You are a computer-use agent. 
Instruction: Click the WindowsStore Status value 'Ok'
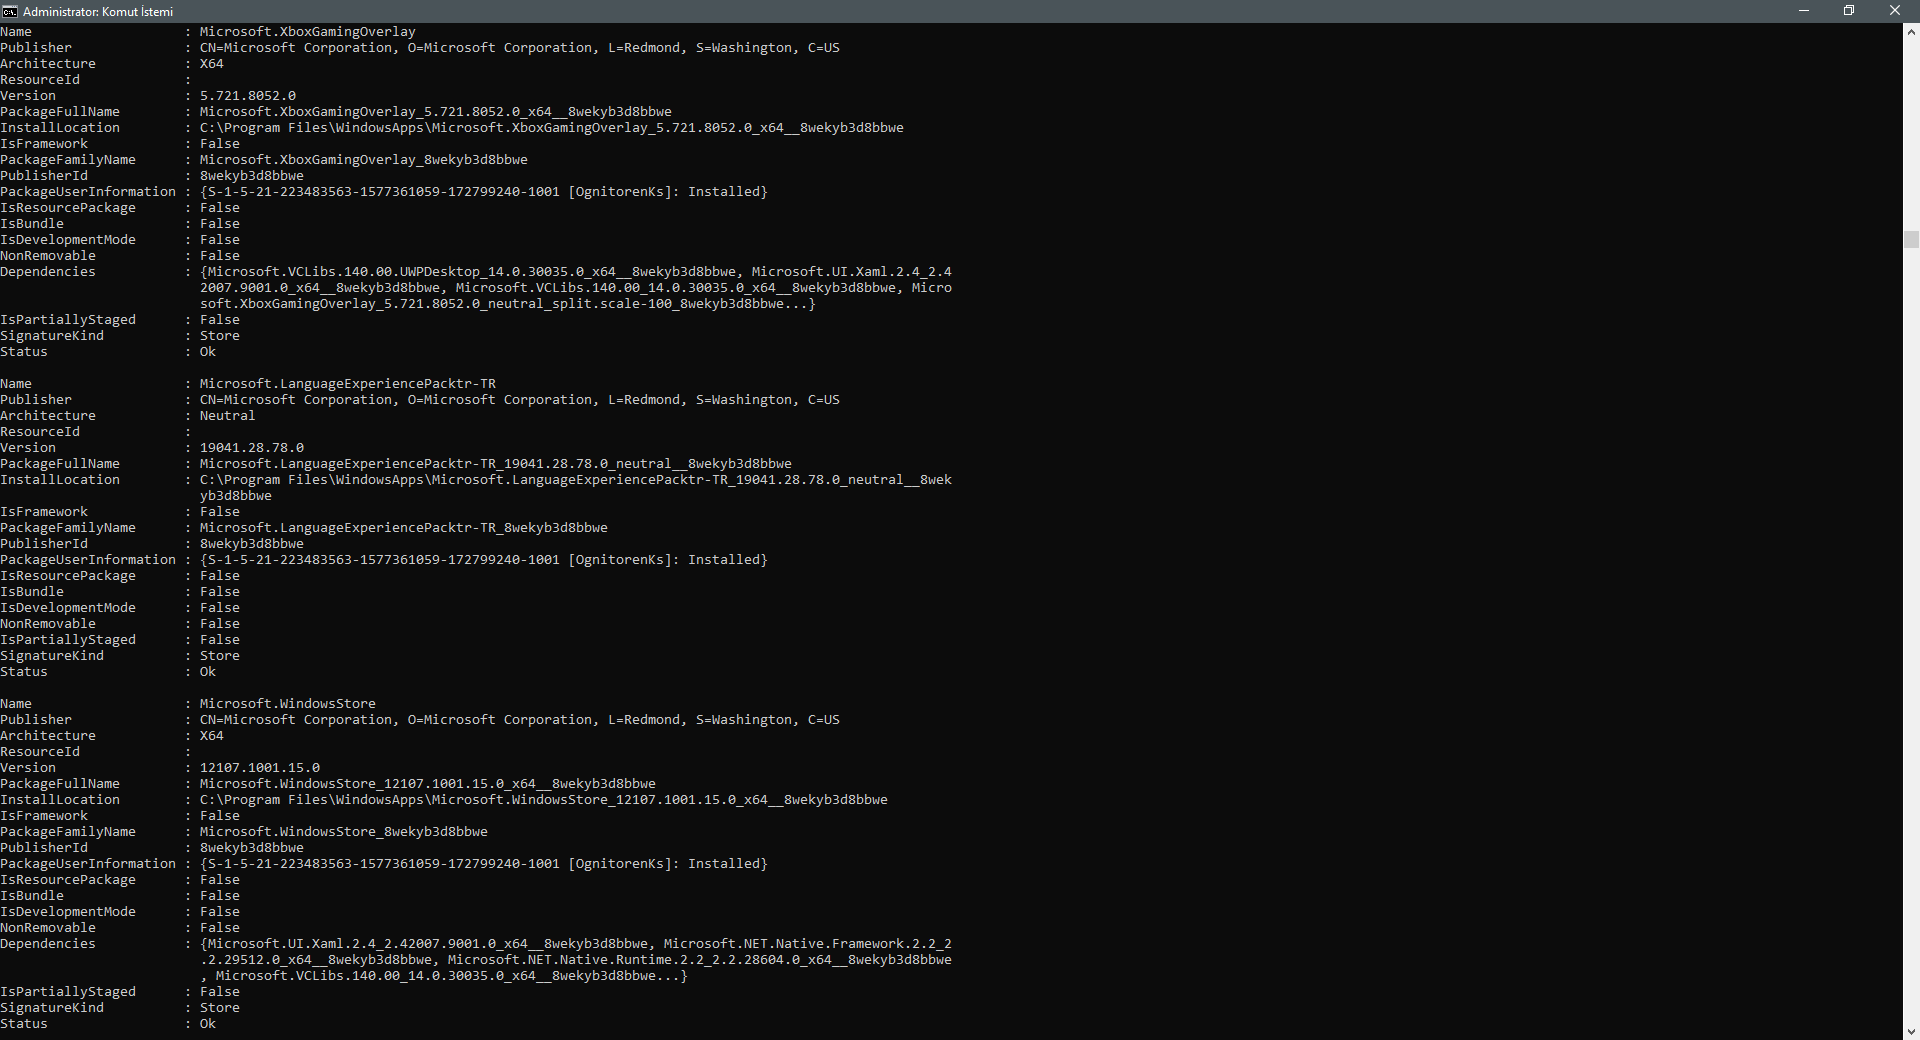(x=208, y=1024)
